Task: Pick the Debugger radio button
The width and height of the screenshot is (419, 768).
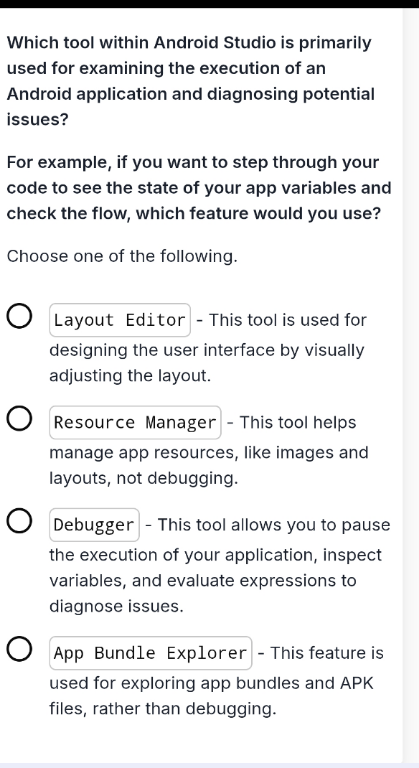Action: 20,523
